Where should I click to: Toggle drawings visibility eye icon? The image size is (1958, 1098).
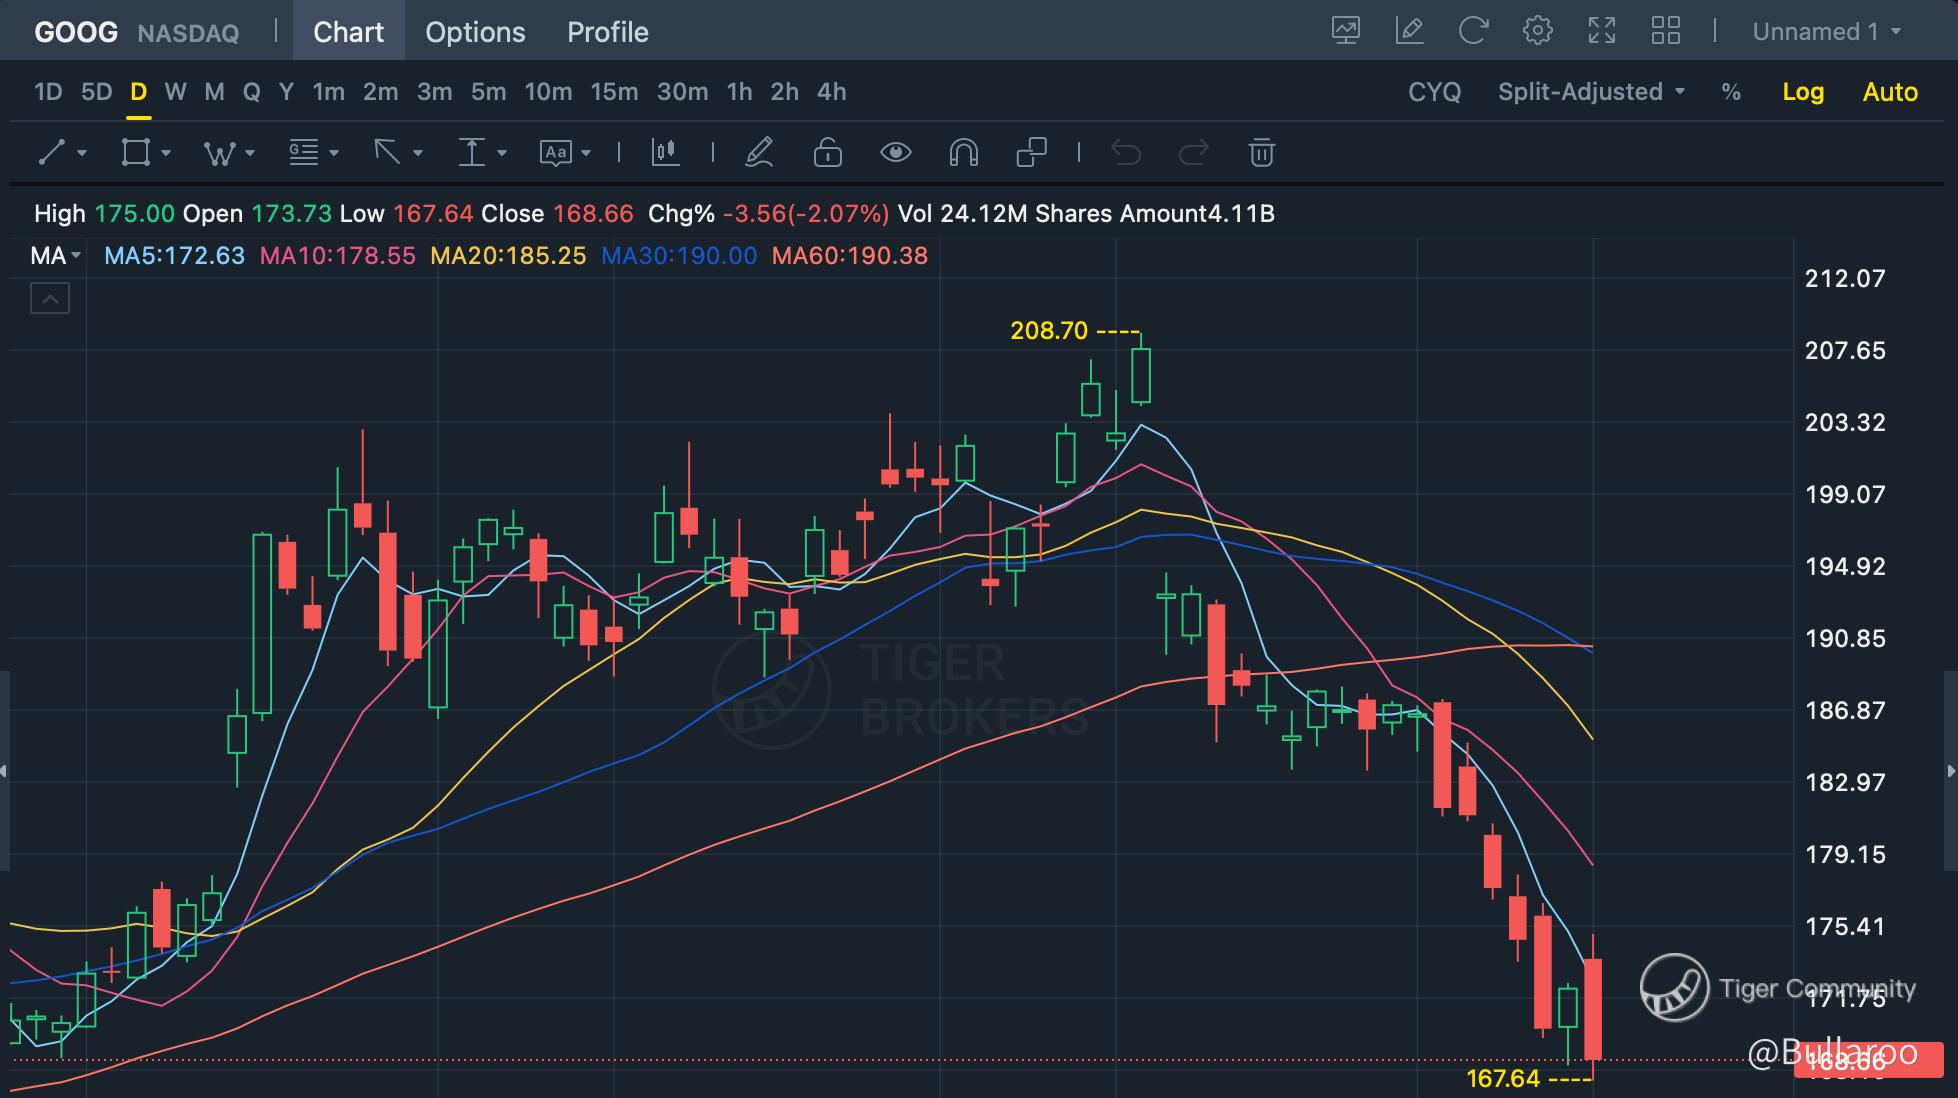point(895,153)
